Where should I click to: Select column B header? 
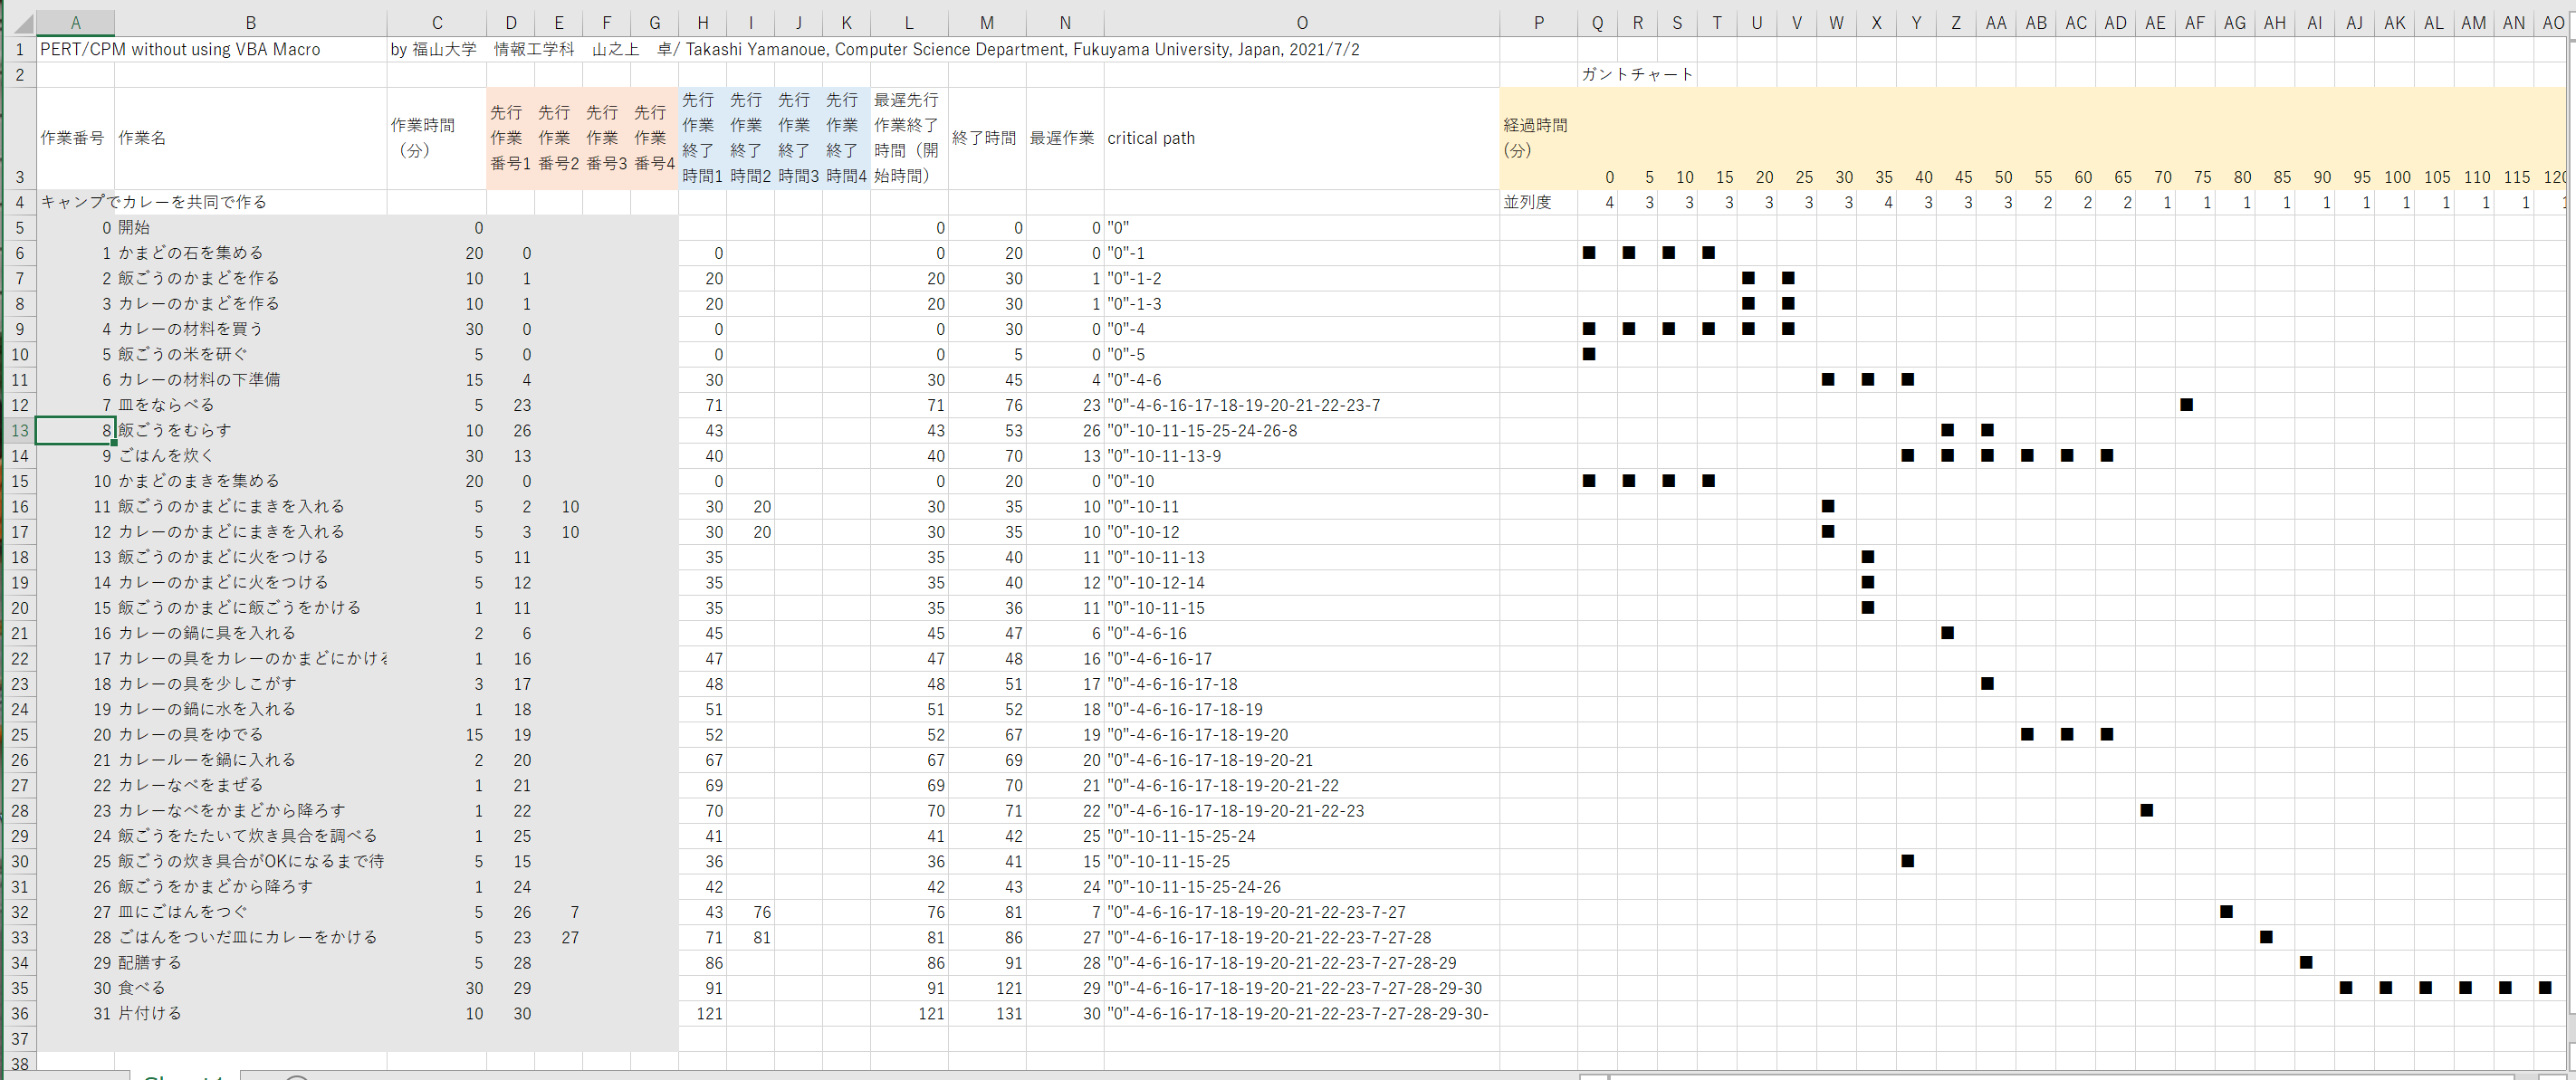click(250, 22)
